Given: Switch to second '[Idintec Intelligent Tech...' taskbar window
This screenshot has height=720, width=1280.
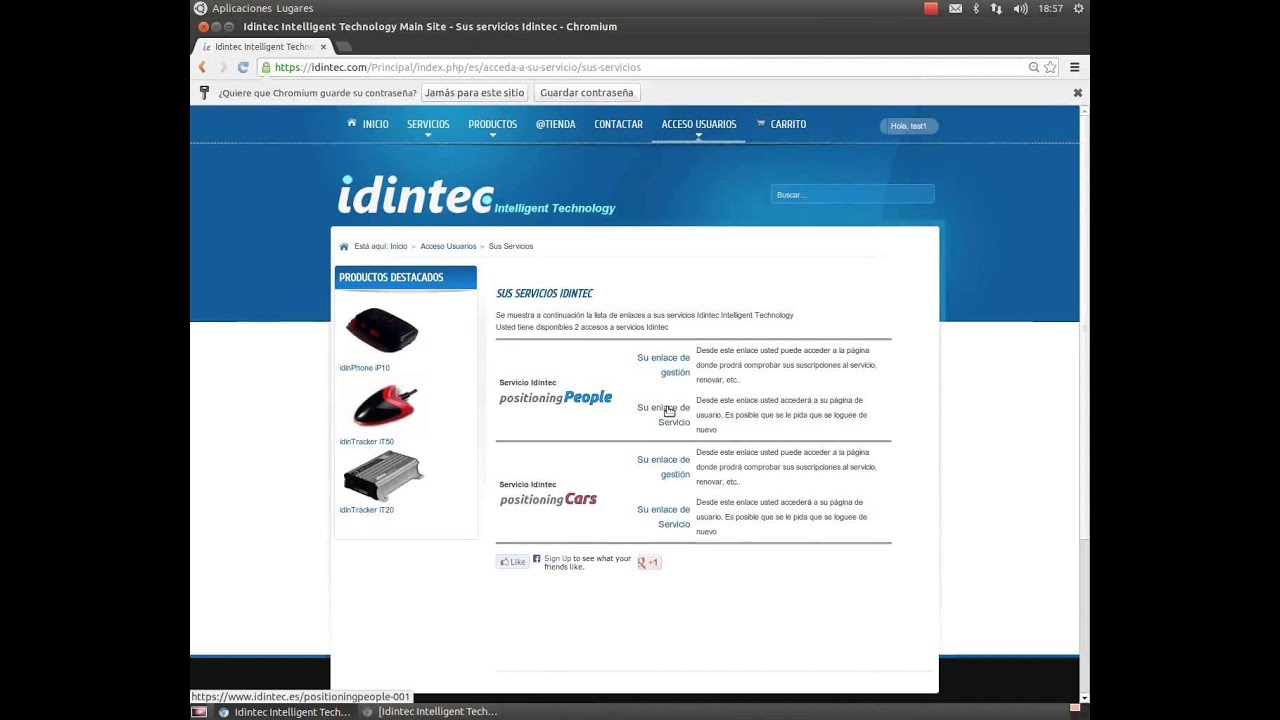Looking at the screenshot, I should pos(430,712).
